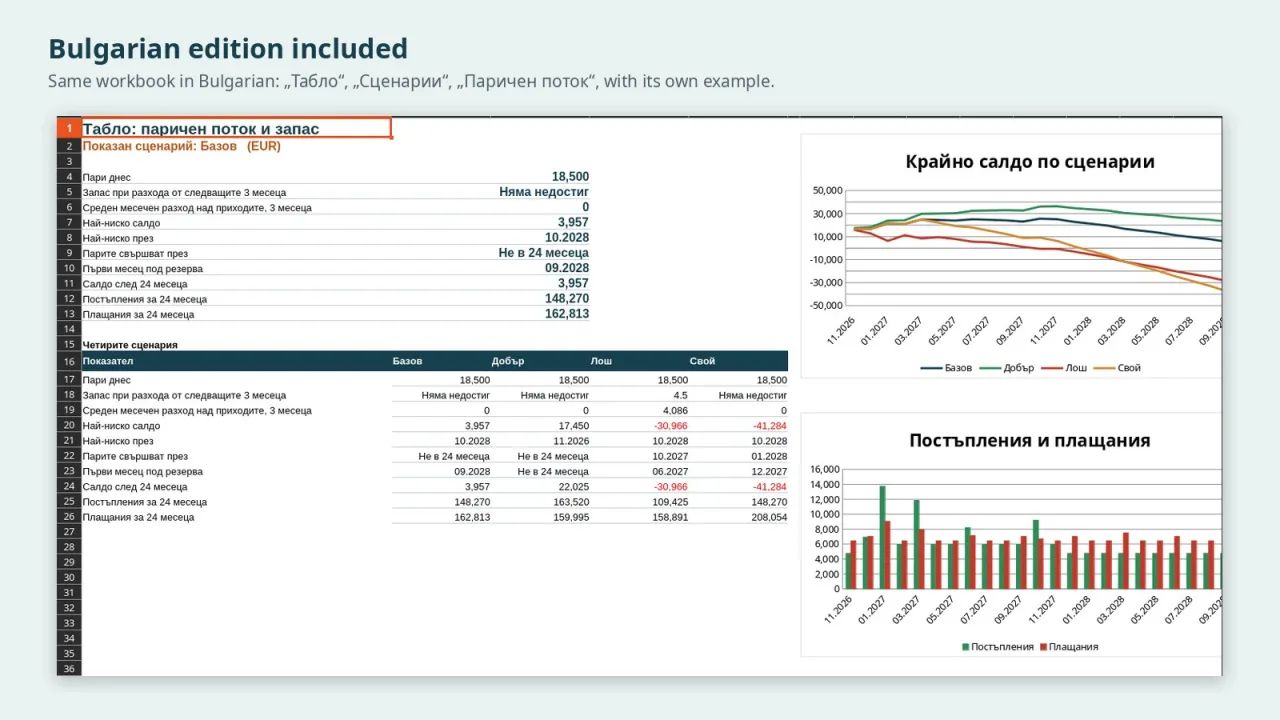1280x720 pixels.
Task: Select the bold "Няма недостиг" value in row 5
Action: tap(544, 192)
